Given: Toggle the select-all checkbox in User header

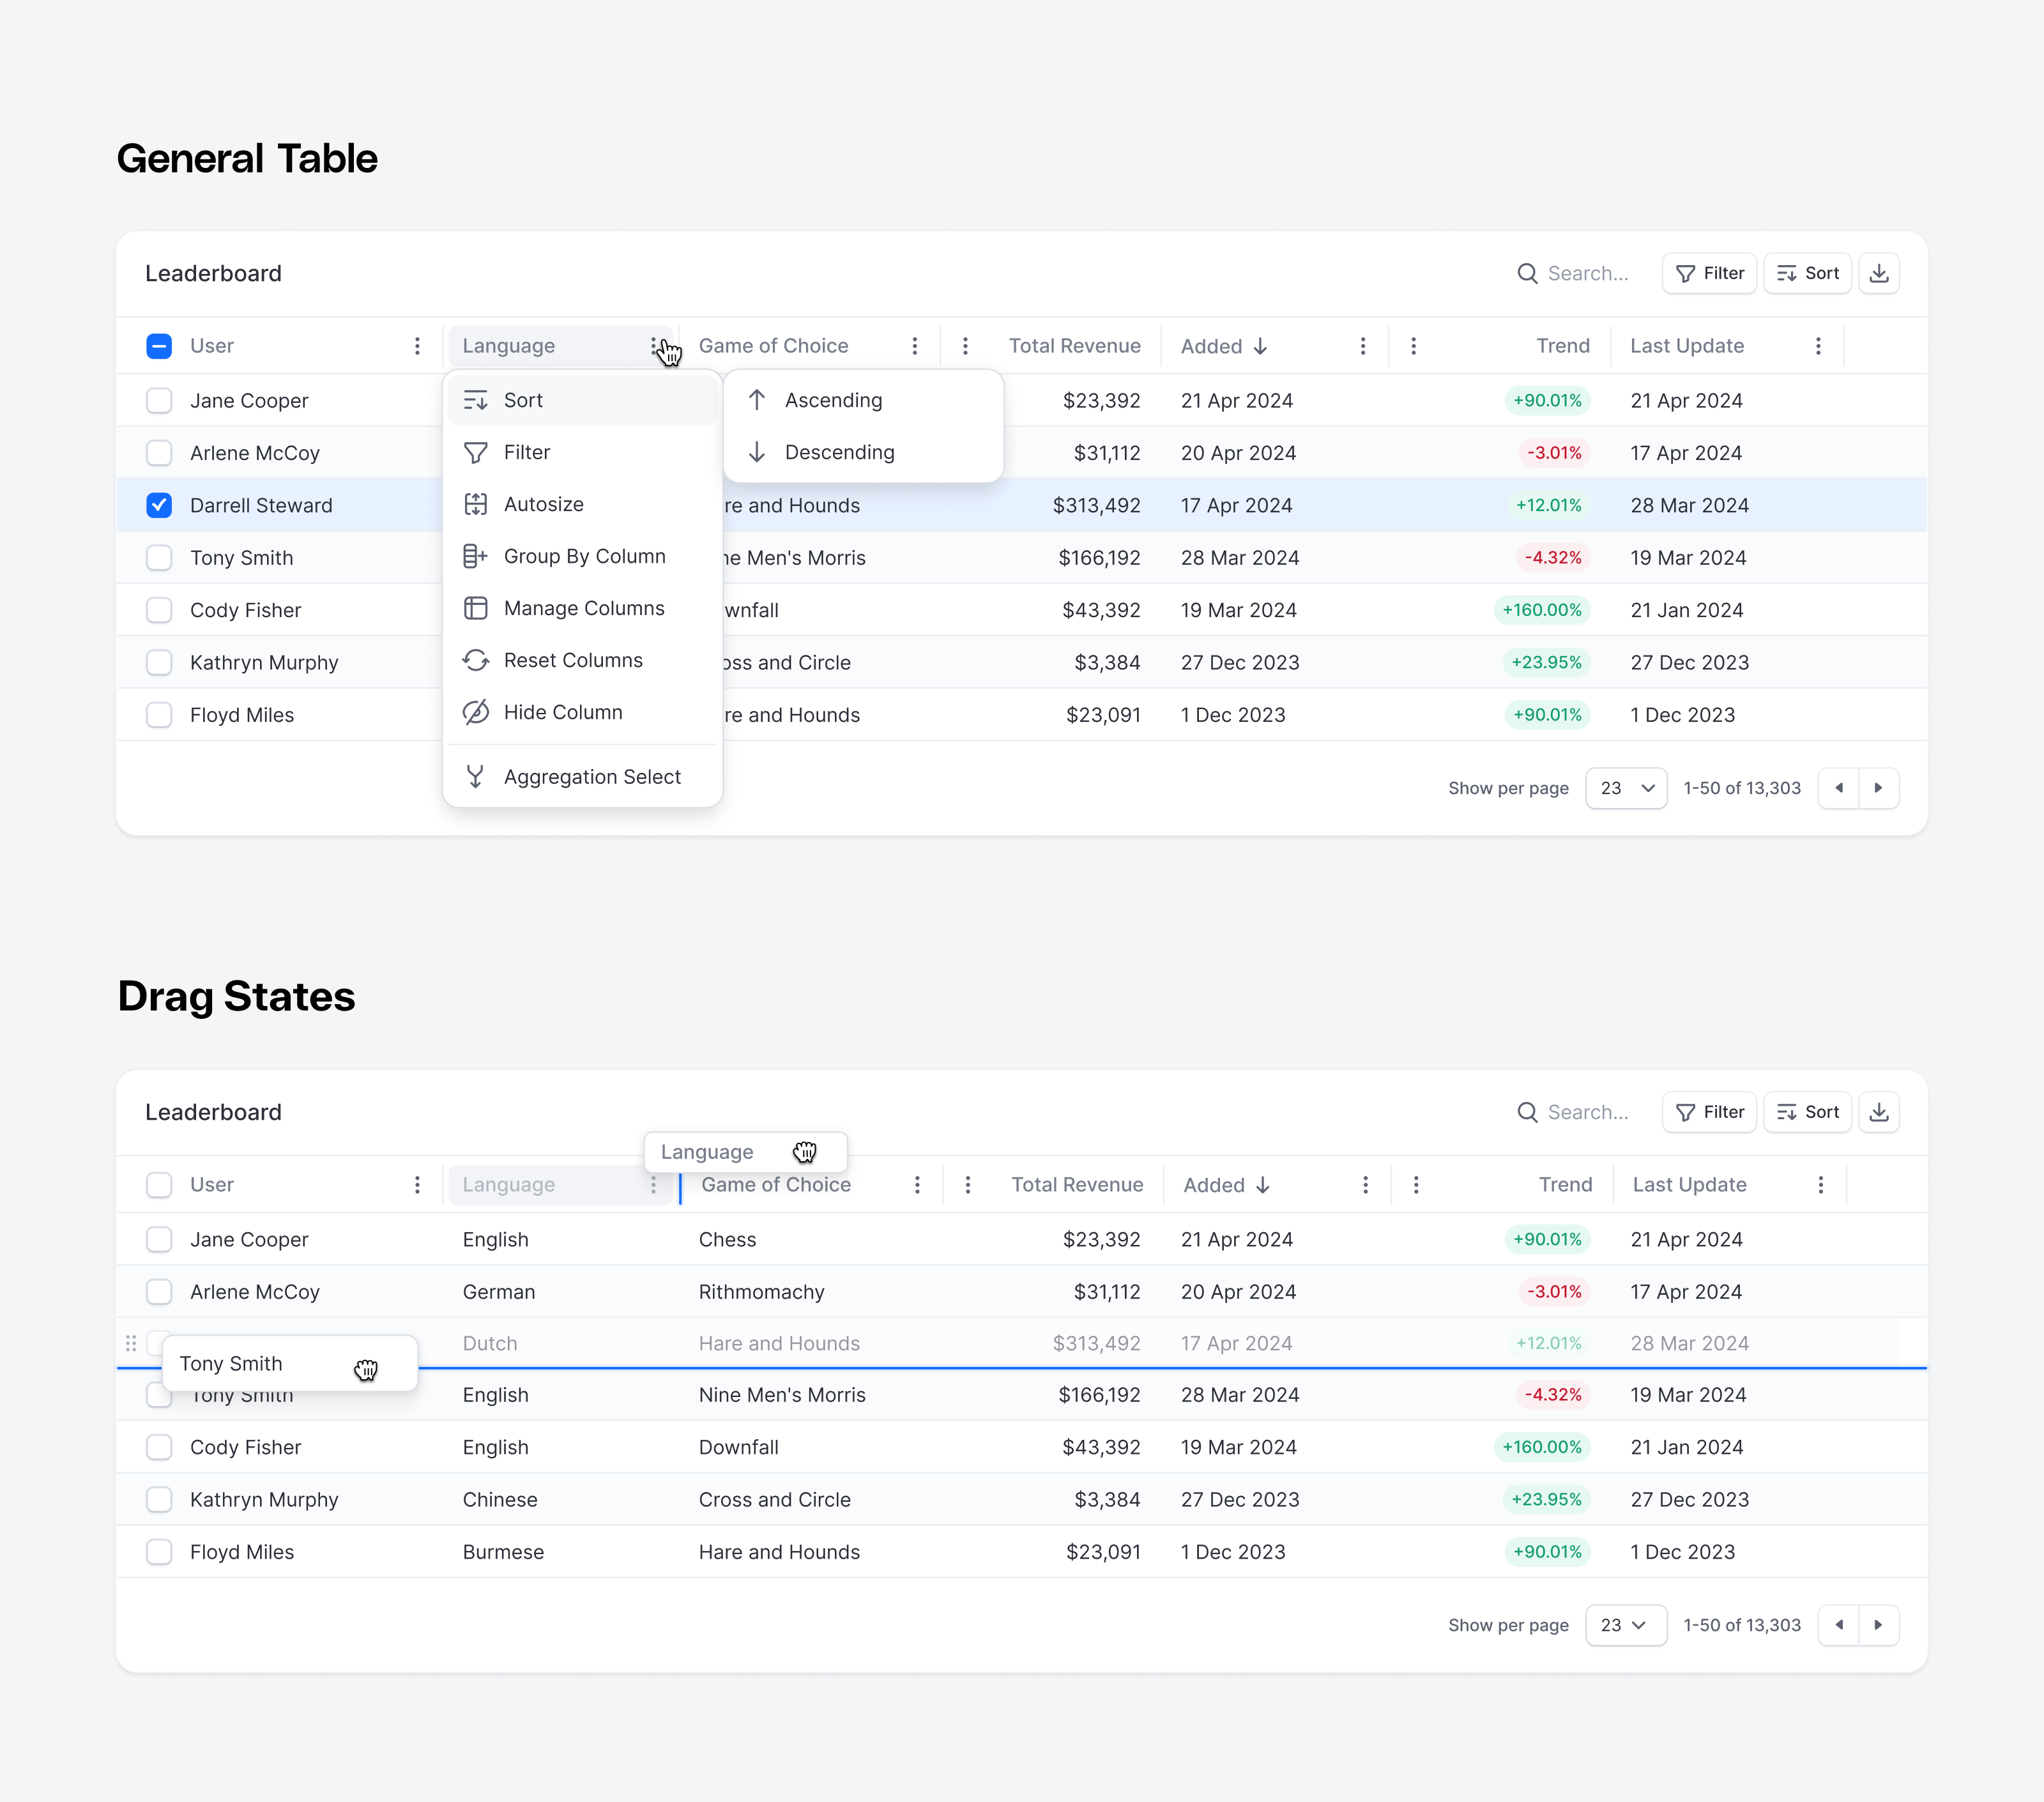Looking at the screenshot, I should click(x=159, y=346).
